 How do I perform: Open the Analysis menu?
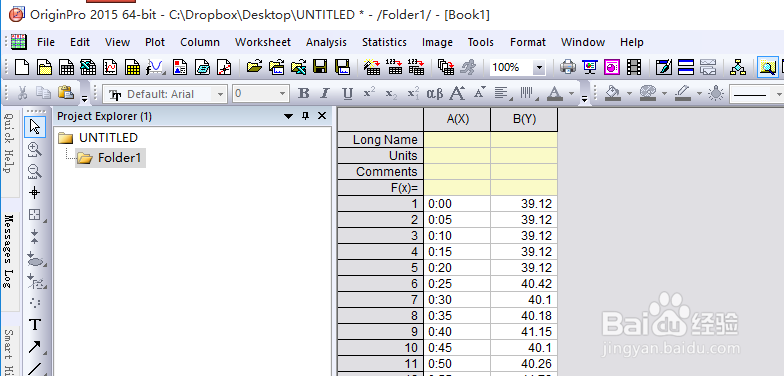tap(326, 42)
